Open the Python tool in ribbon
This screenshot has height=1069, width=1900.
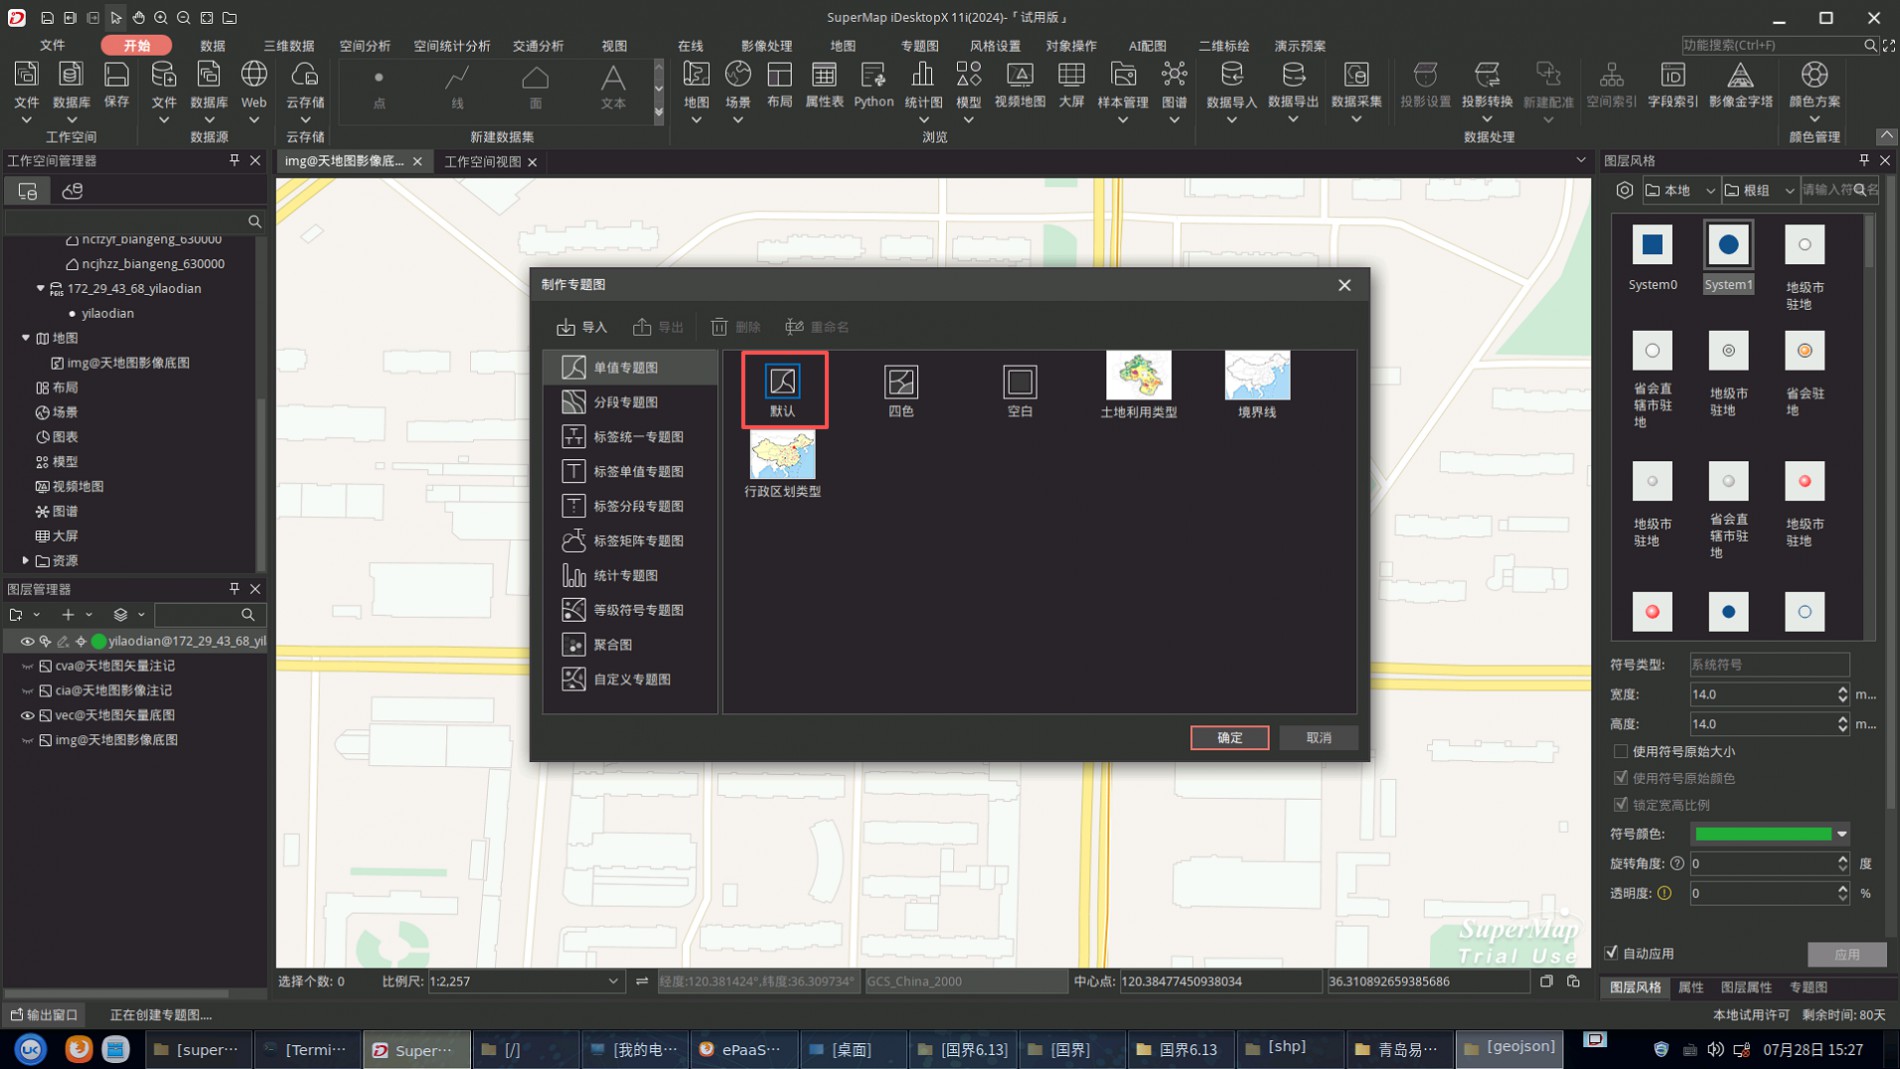tap(873, 85)
